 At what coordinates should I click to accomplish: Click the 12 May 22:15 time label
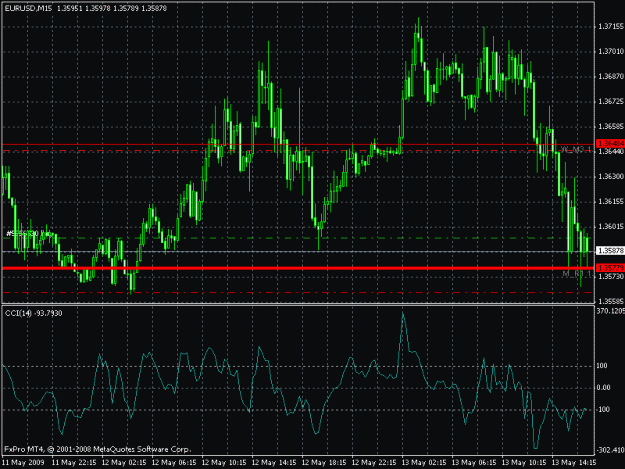(374, 463)
